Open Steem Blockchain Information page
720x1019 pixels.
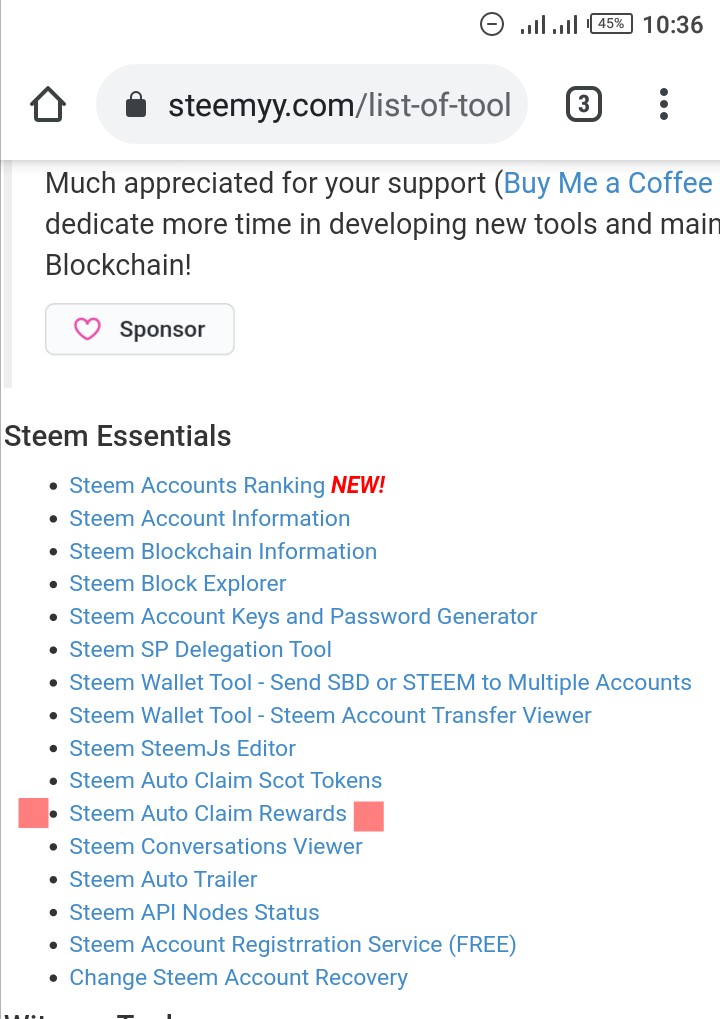tap(222, 552)
